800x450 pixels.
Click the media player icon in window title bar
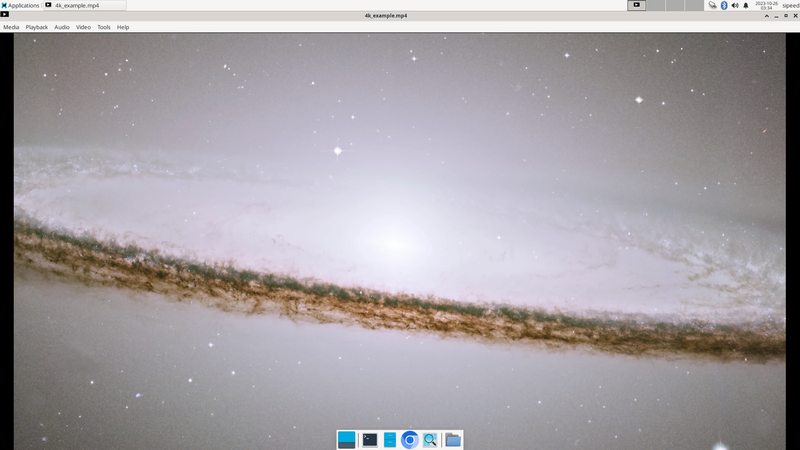pos(5,15)
